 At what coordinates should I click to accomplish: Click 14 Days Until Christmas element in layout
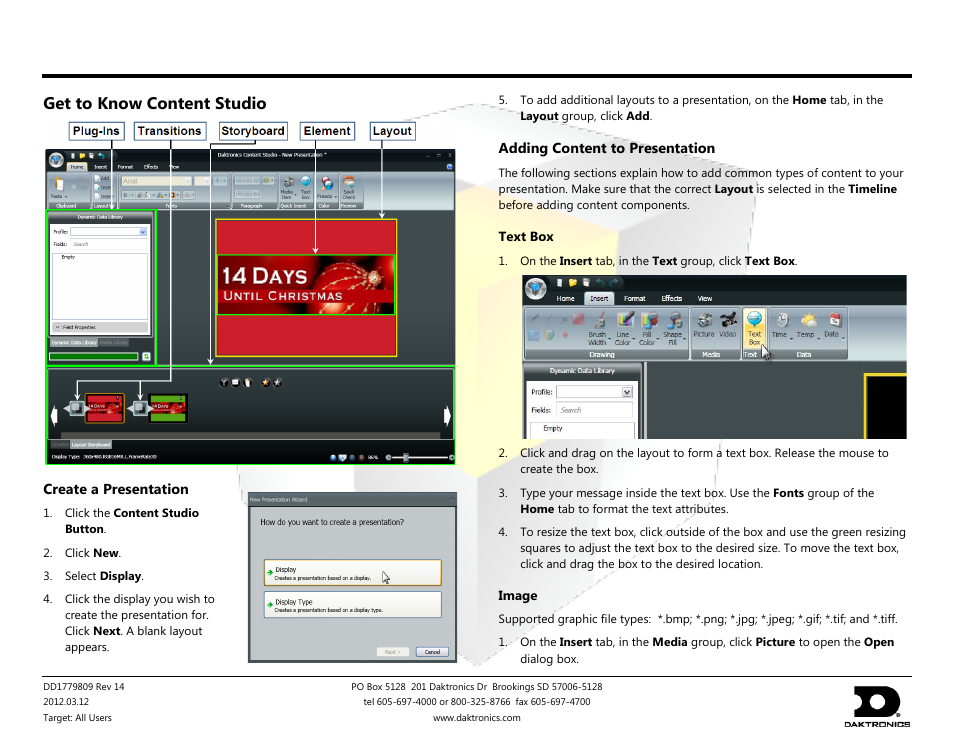click(x=306, y=285)
